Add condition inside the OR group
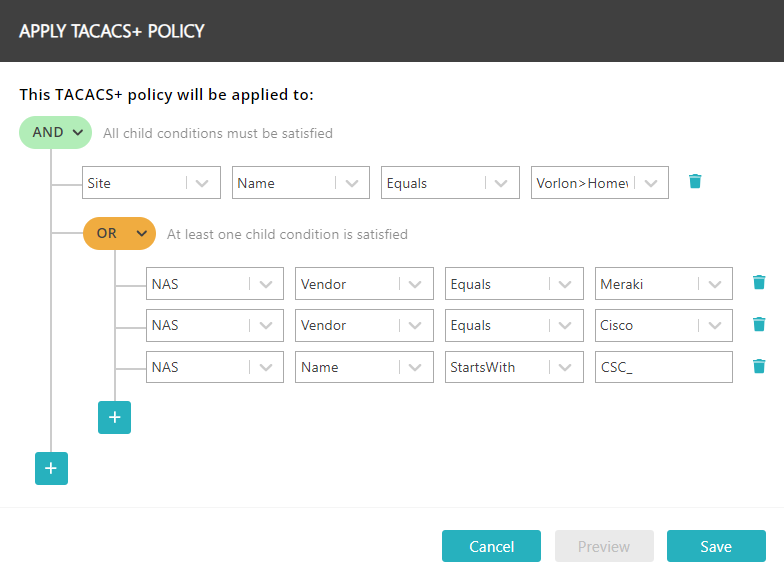Image resolution: width=784 pixels, height=578 pixels. coord(114,418)
